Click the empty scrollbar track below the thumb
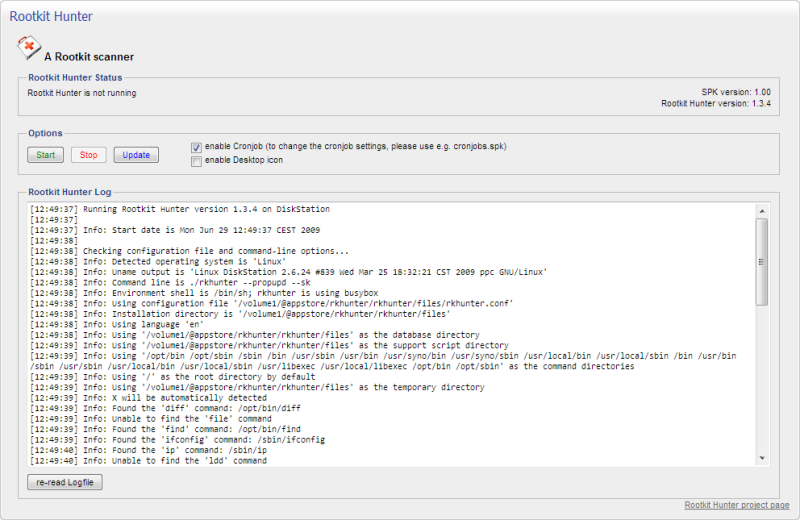Screen dimensions: 800x520 tap(762, 380)
